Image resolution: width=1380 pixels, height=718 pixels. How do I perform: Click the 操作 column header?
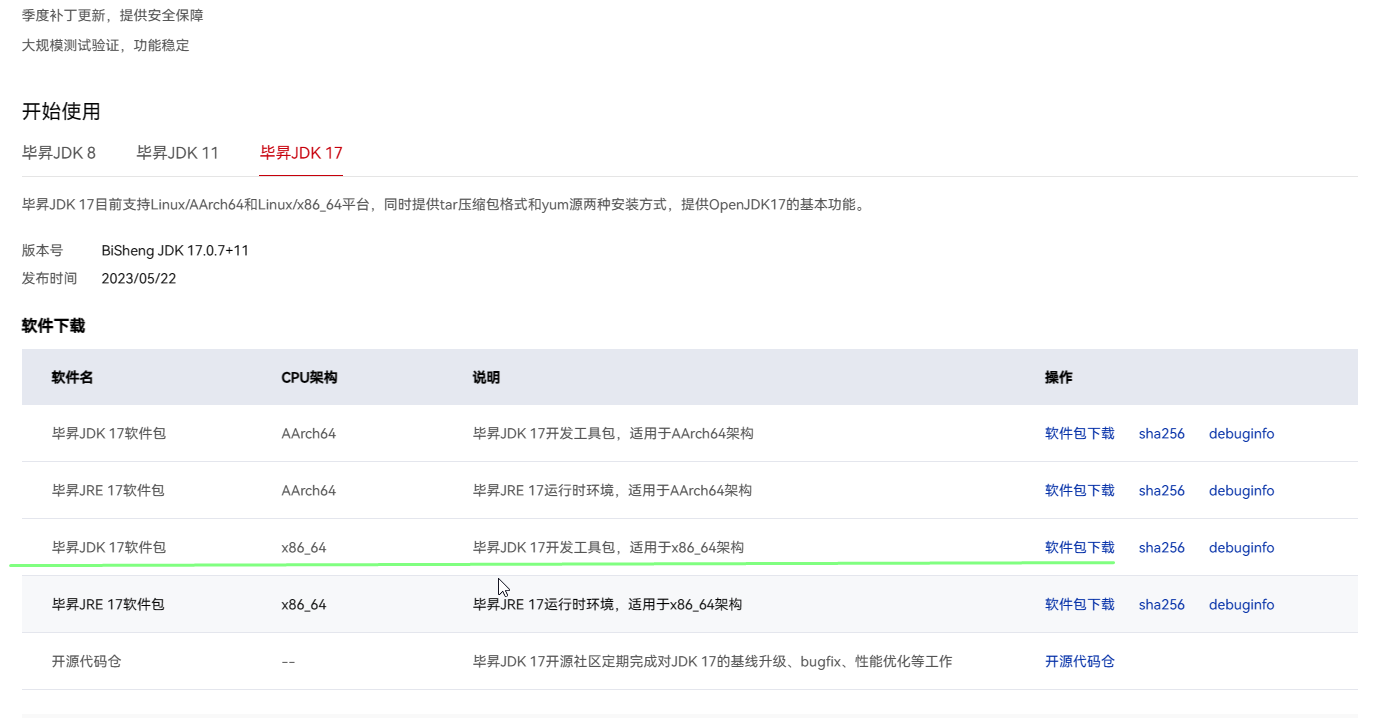point(1059,378)
